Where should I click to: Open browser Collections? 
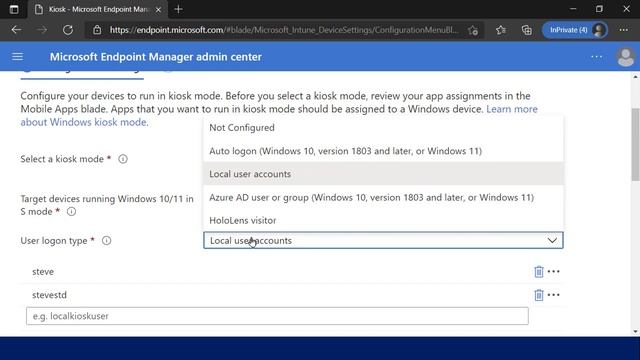click(527, 30)
